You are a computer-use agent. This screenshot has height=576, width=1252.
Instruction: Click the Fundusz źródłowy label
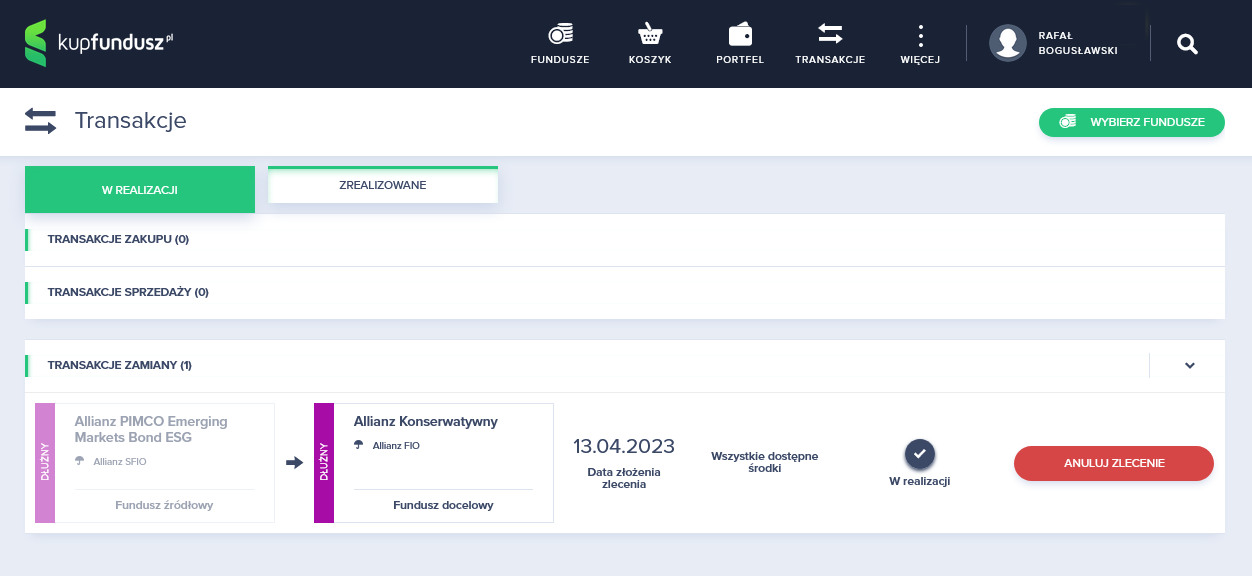(164, 505)
